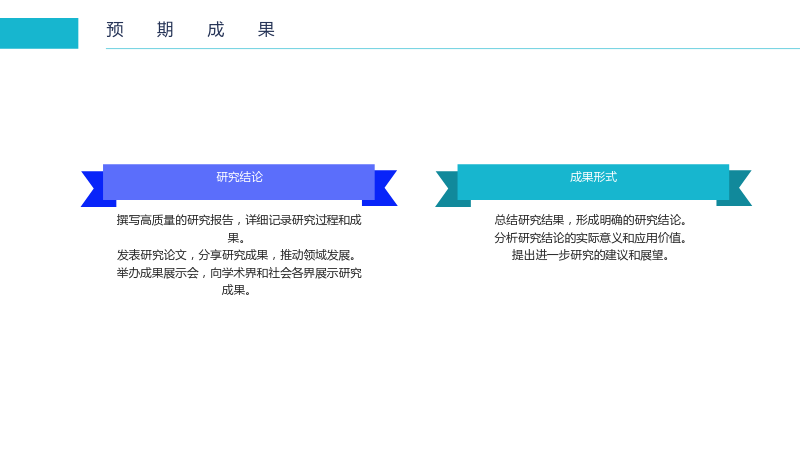
Task: Click the line 发表研究论文,分享研究成果
Action: [x=237, y=255]
